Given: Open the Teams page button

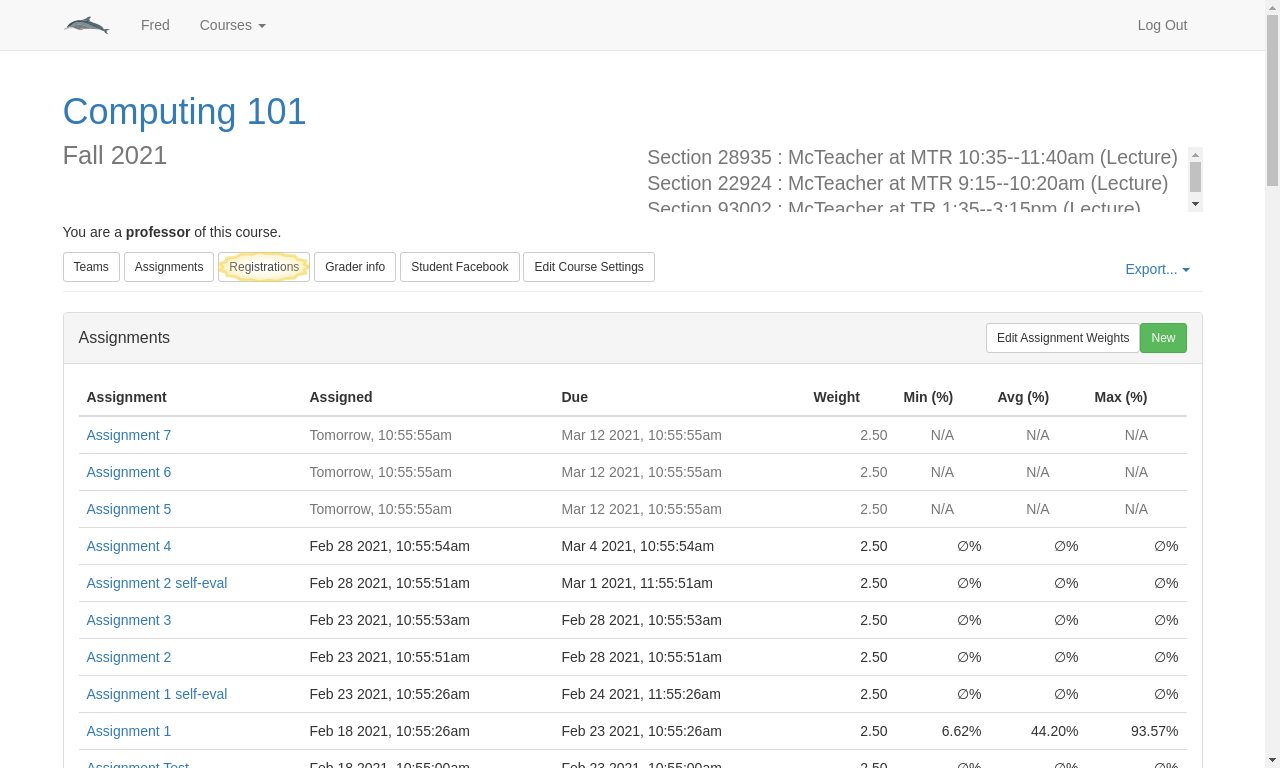Looking at the screenshot, I should click(x=91, y=267).
